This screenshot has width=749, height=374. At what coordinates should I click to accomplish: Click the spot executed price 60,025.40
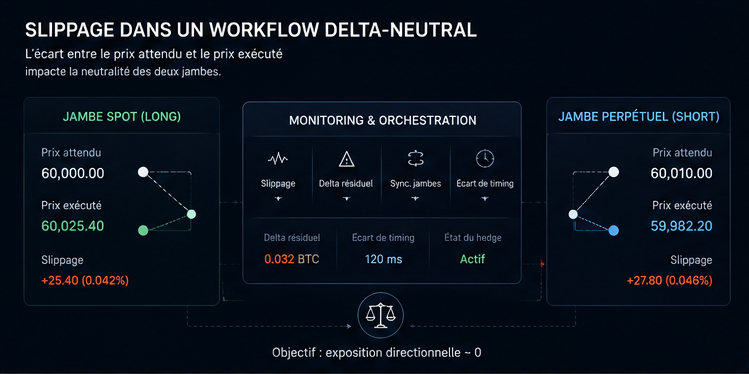pos(73,225)
